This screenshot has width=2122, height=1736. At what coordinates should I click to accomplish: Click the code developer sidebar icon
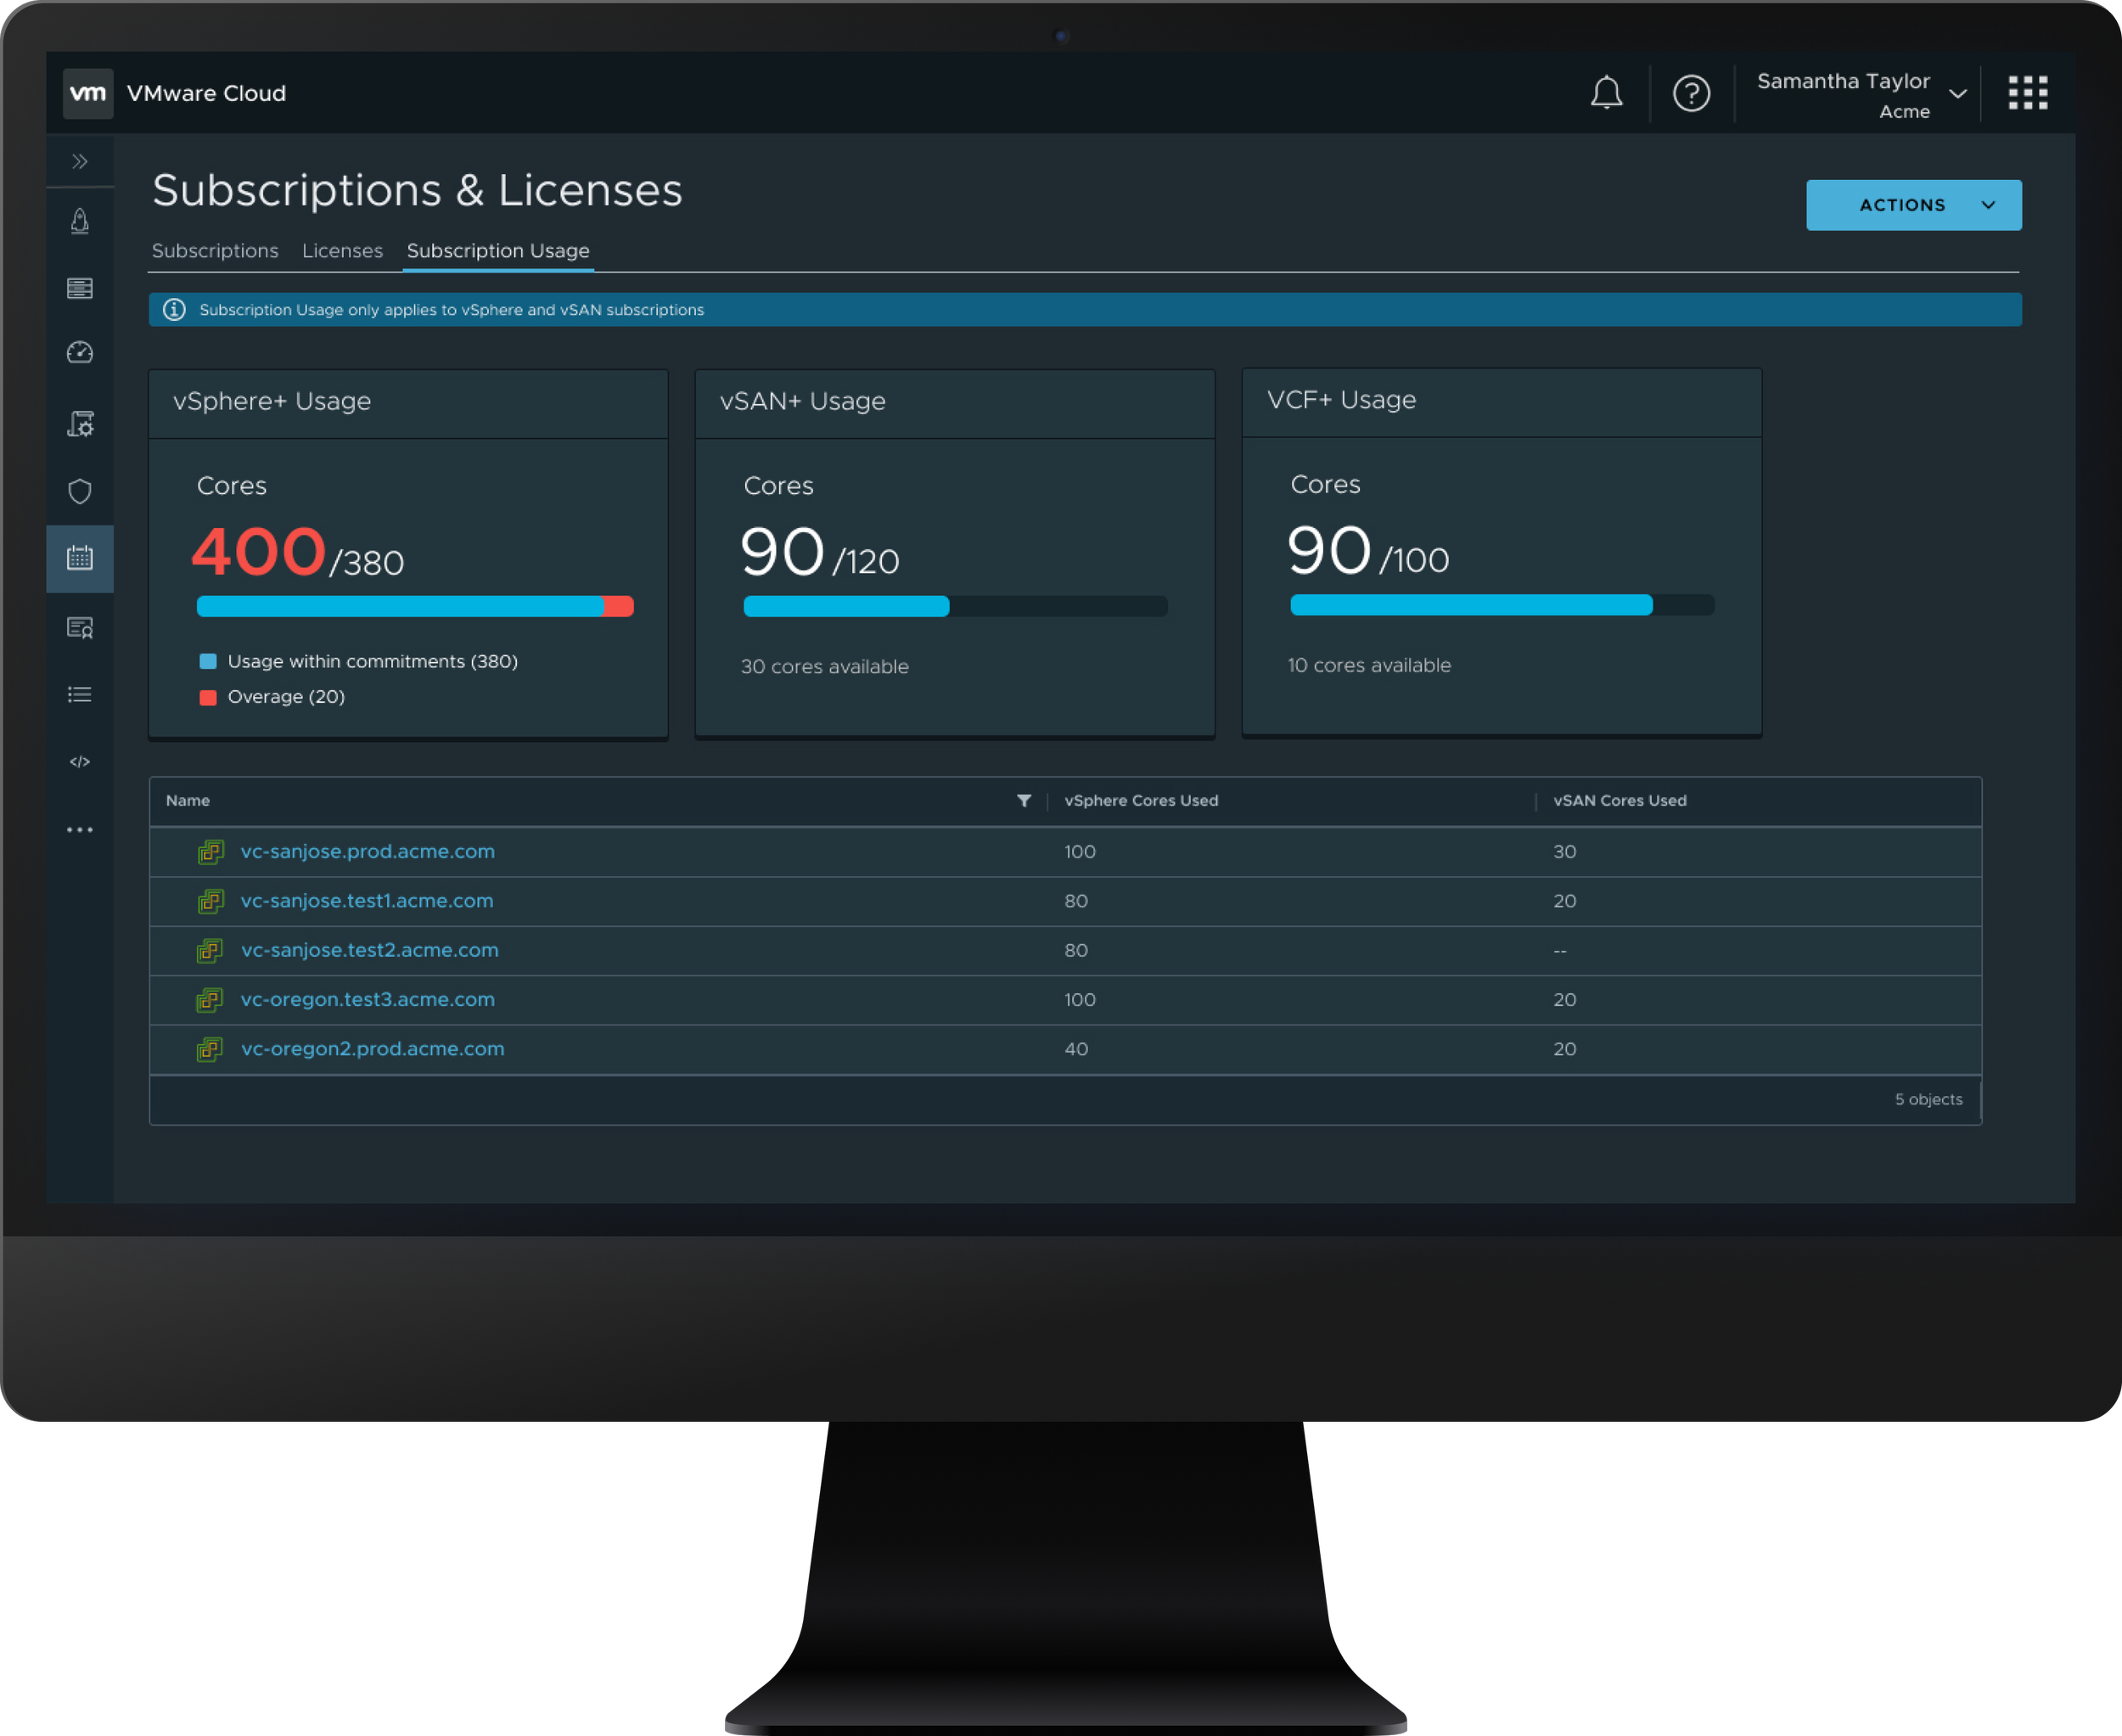pos(80,762)
